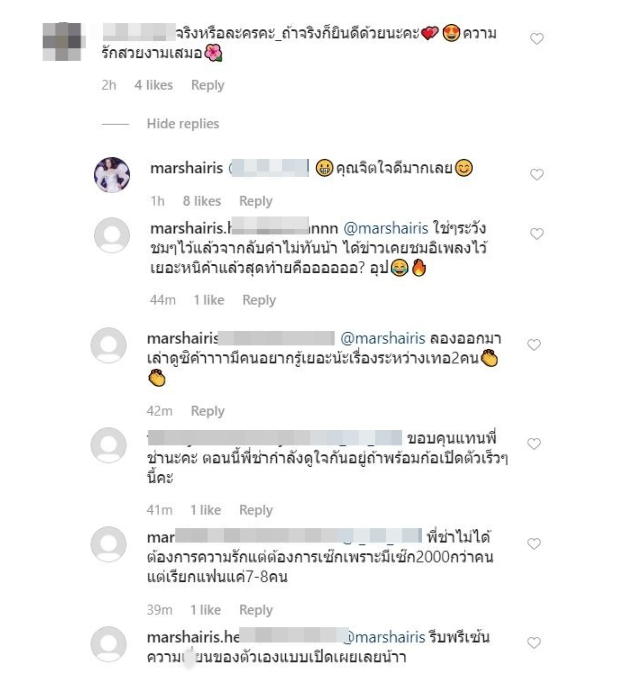
Task: Reply to the 42m comment
Action: [x=208, y=411]
